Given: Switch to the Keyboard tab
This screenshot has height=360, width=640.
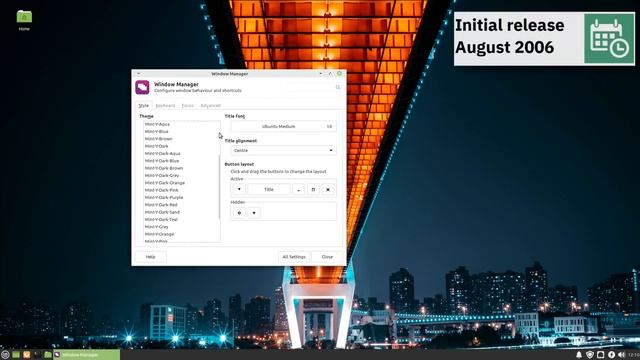Looking at the screenshot, I should click(x=165, y=105).
